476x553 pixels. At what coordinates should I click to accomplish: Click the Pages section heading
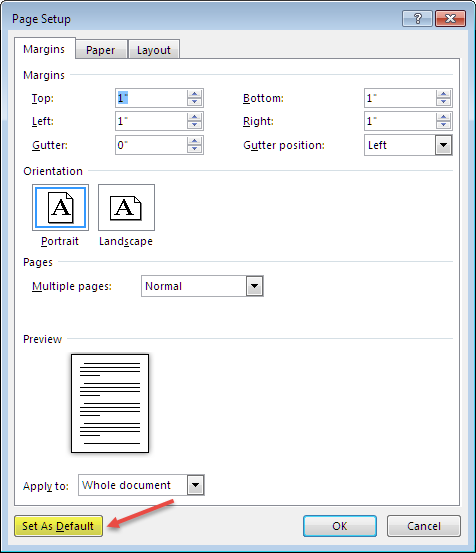click(38, 262)
